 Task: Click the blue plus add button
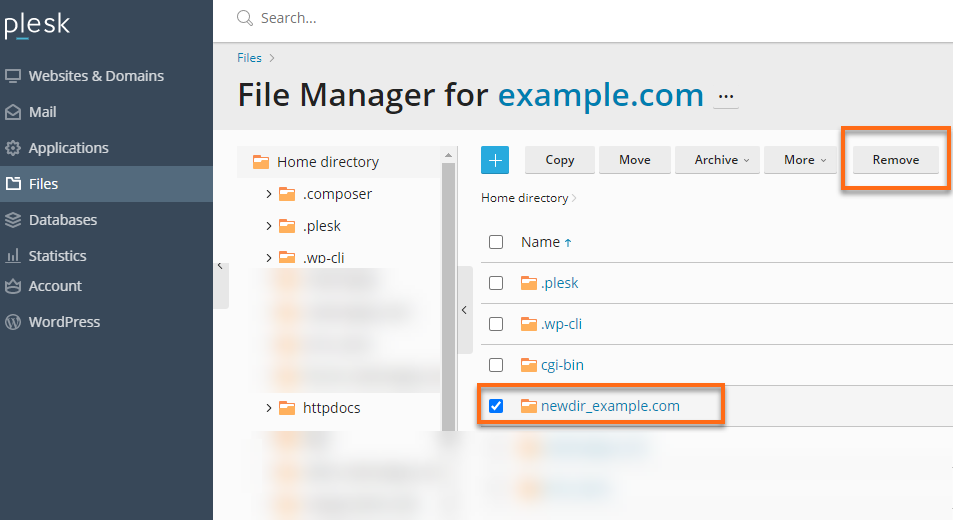point(495,160)
